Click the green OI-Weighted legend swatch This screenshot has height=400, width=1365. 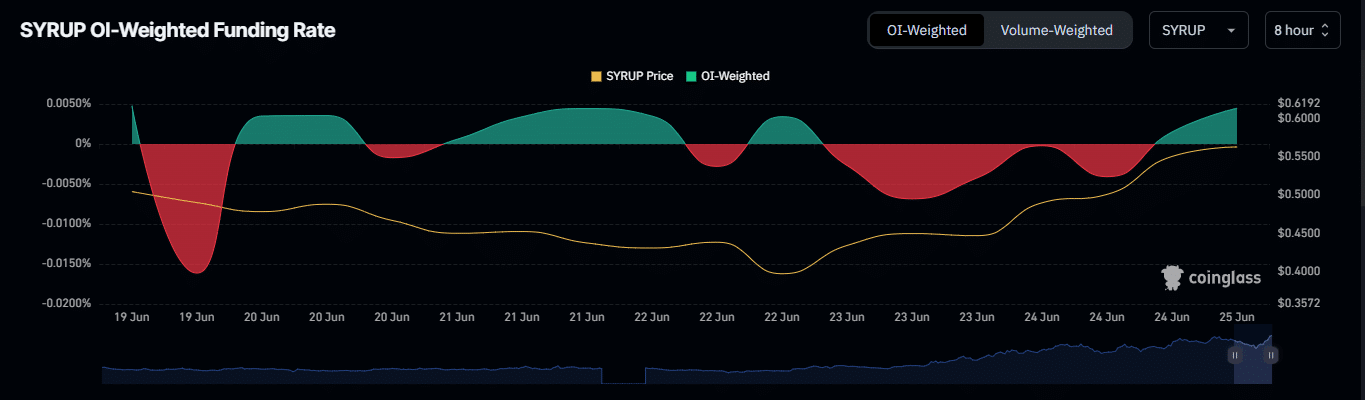tap(692, 76)
